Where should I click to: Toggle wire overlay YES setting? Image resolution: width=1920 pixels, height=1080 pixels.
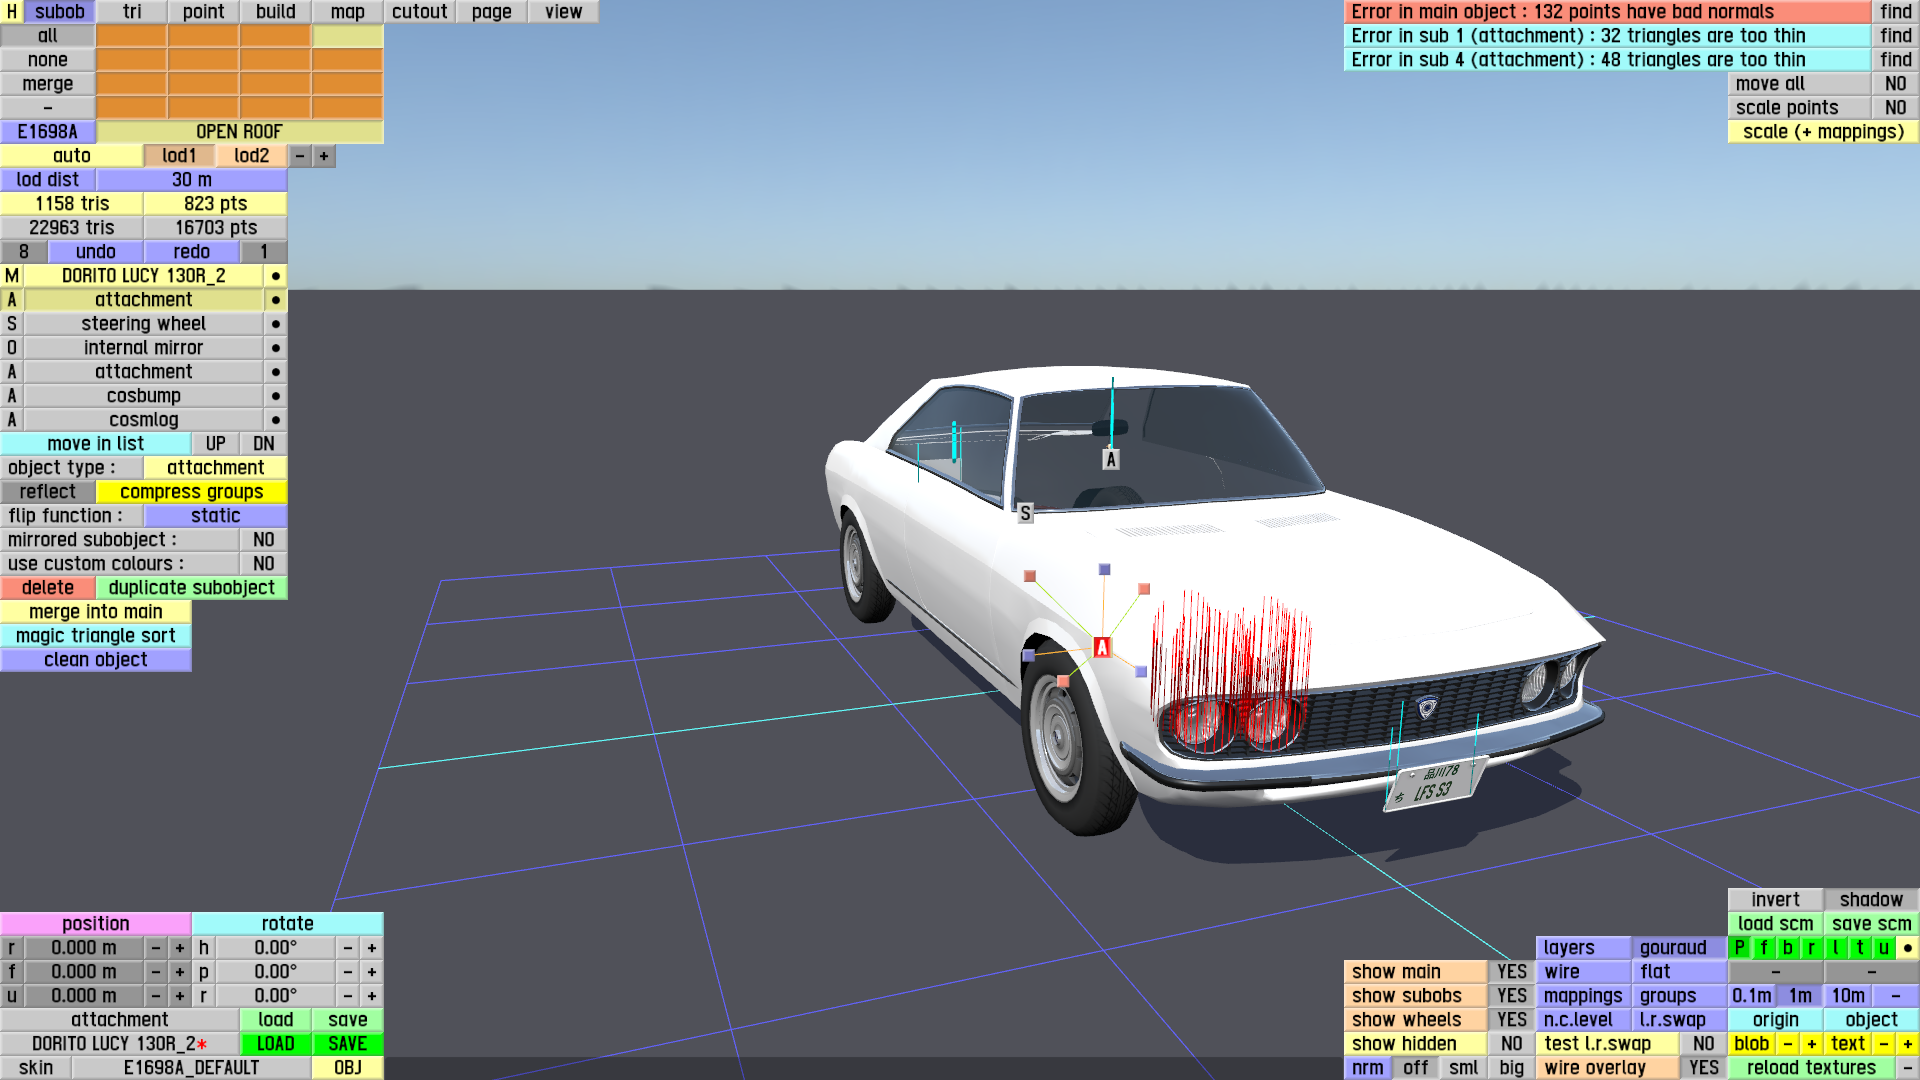tap(1703, 1068)
